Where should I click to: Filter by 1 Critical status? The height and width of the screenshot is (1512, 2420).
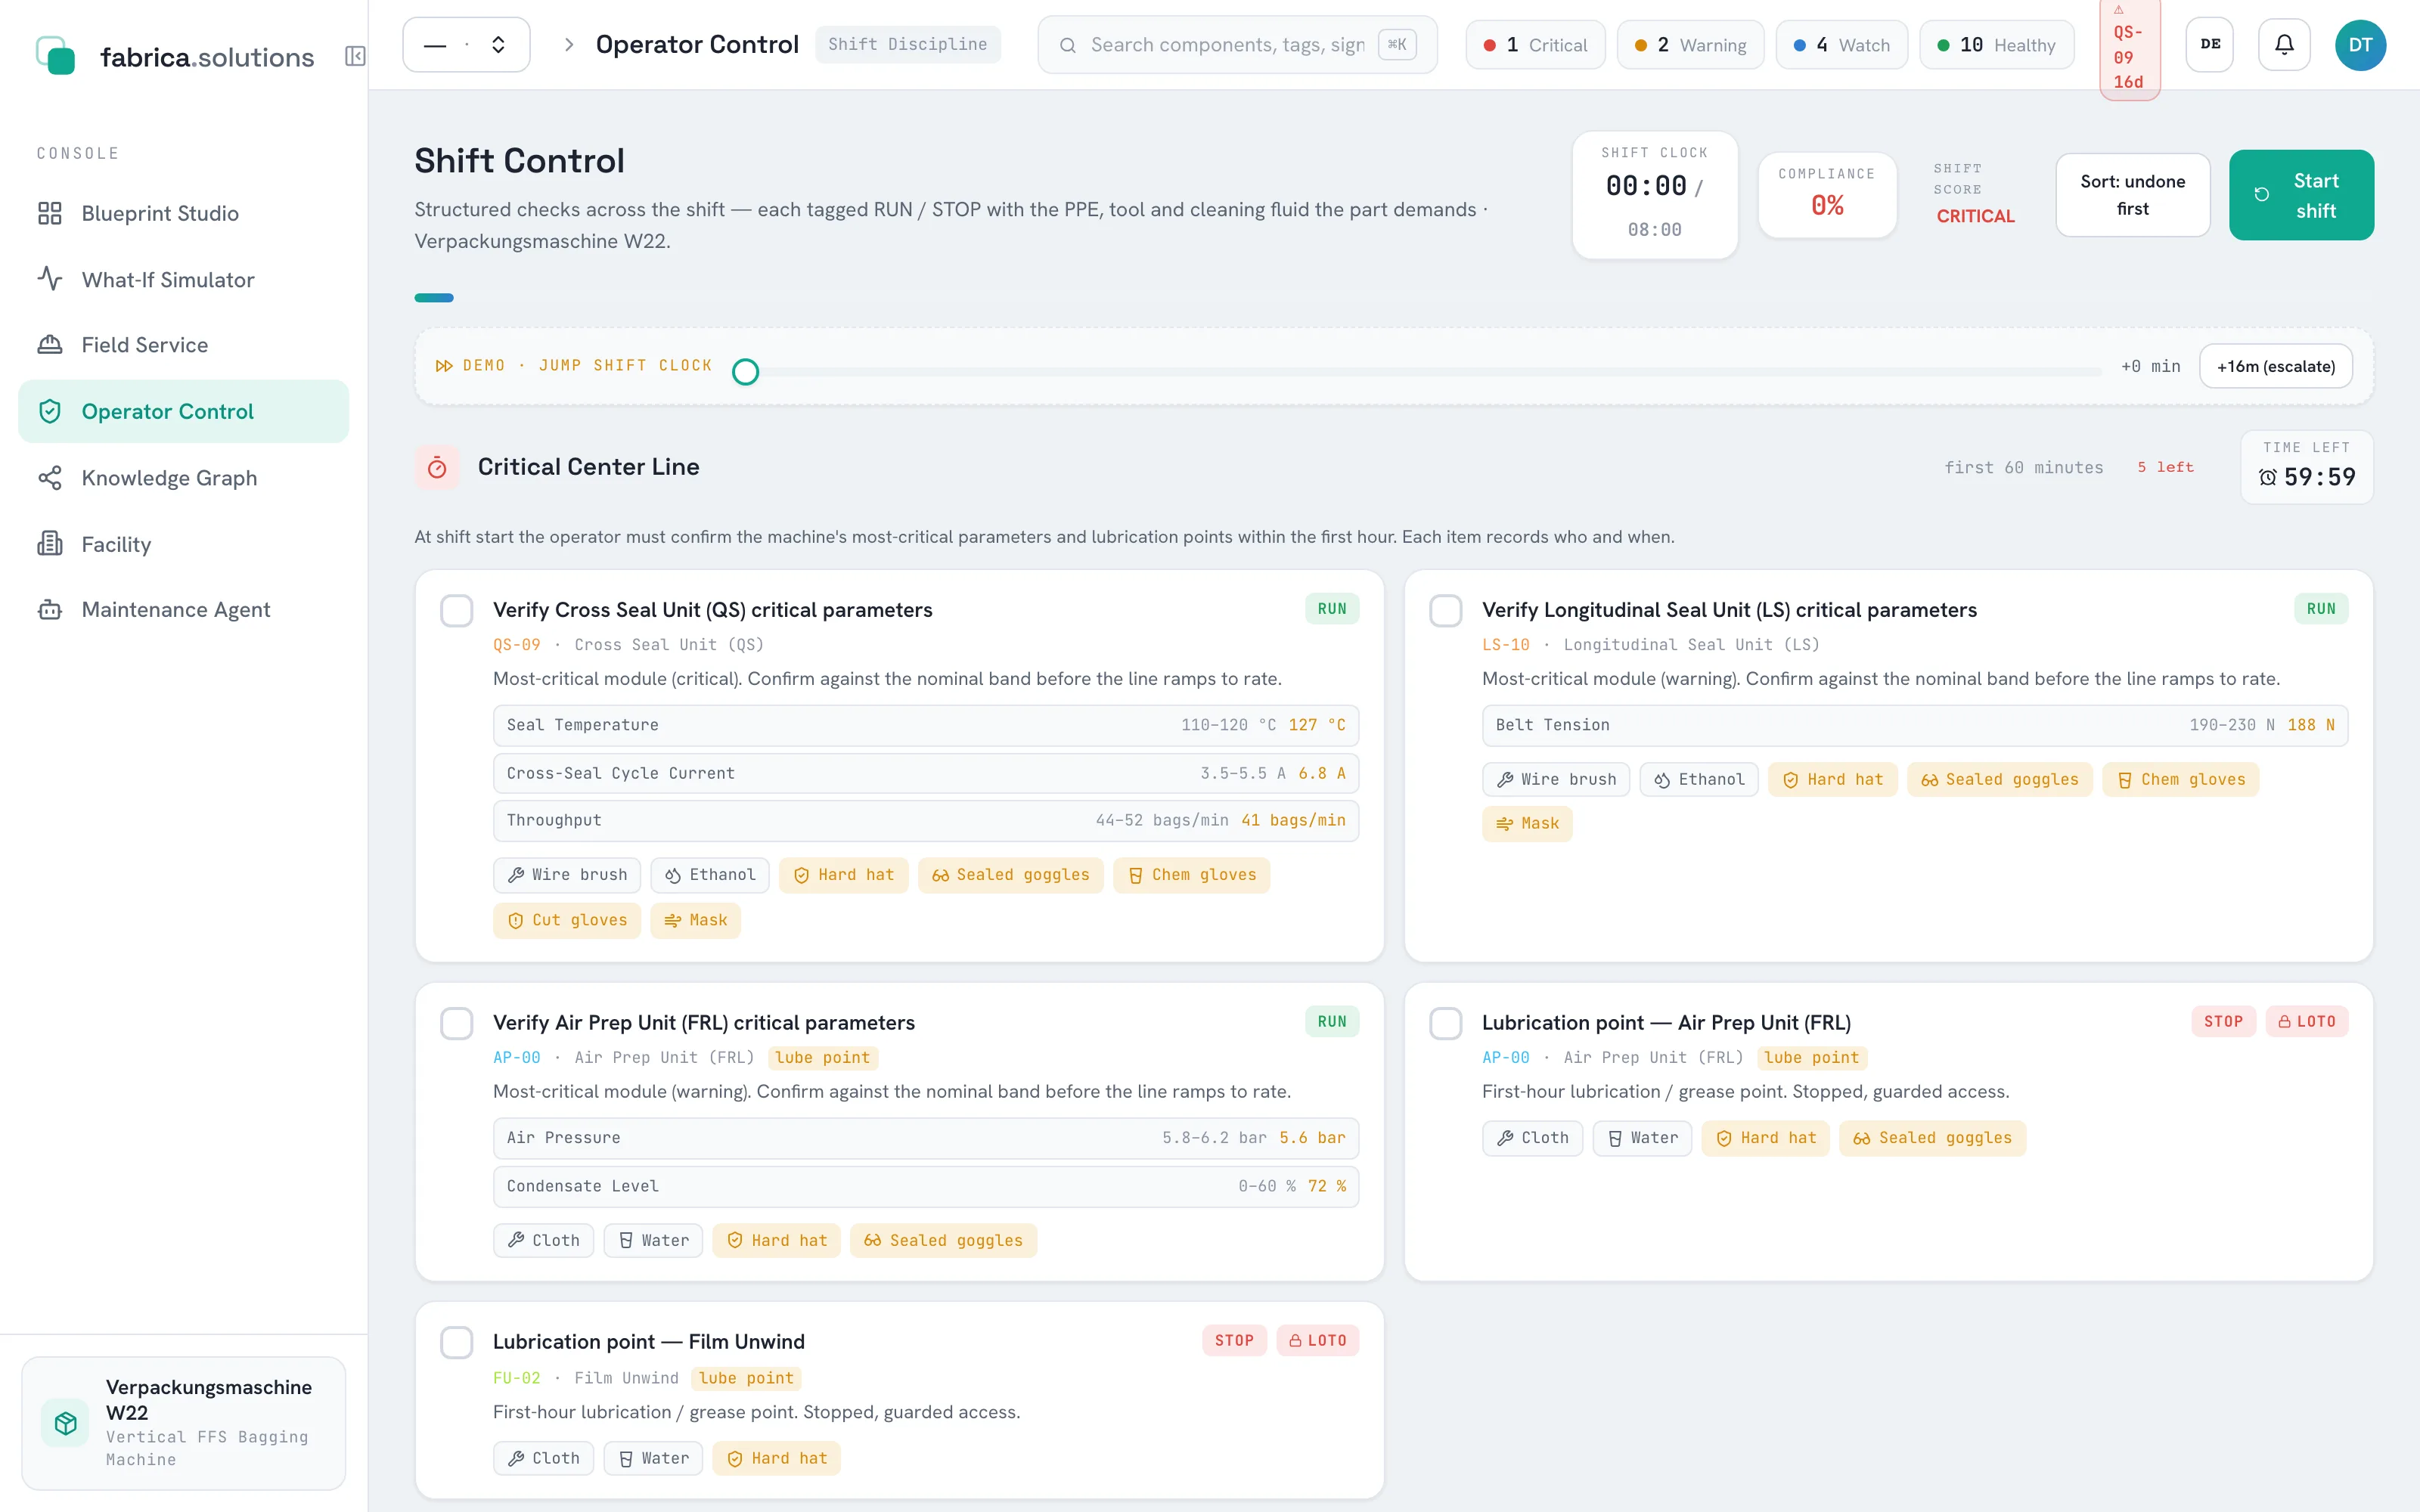(x=1535, y=45)
